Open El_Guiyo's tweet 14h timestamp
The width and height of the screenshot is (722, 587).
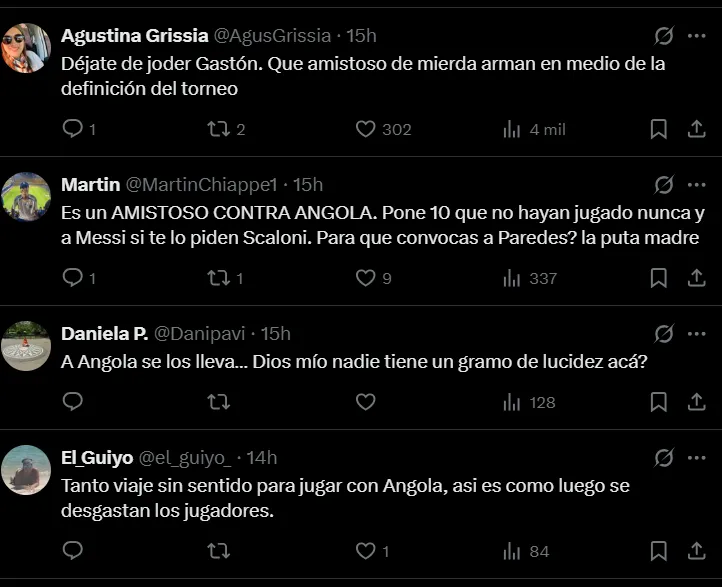coord(261,458)
